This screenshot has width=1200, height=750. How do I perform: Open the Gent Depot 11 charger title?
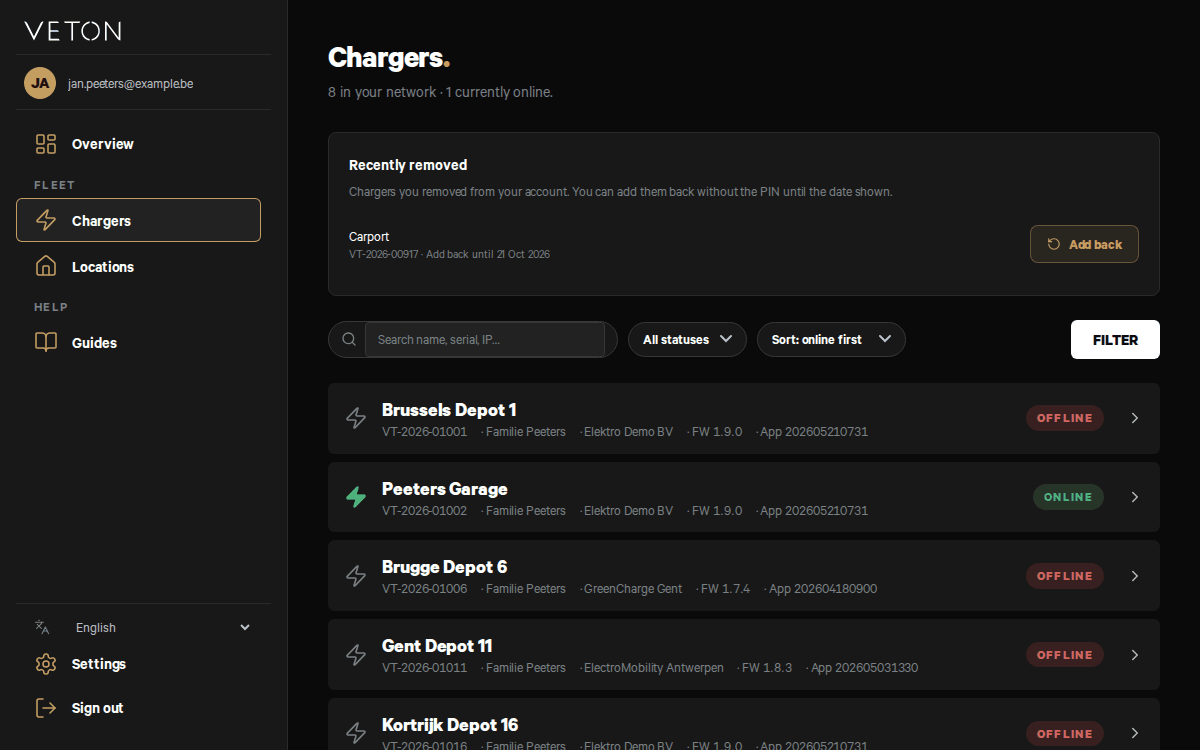(437, 646)
